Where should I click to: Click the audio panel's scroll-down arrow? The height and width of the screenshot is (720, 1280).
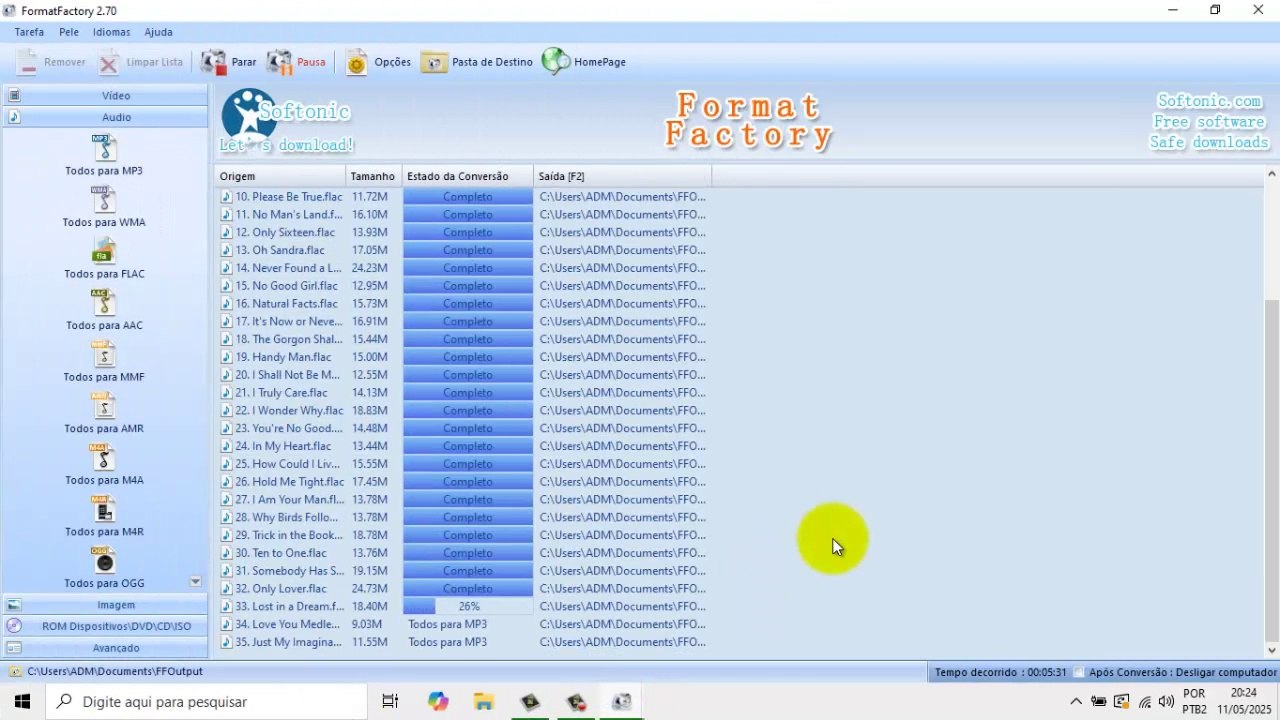pyautogui.click(x=195, y=582)
